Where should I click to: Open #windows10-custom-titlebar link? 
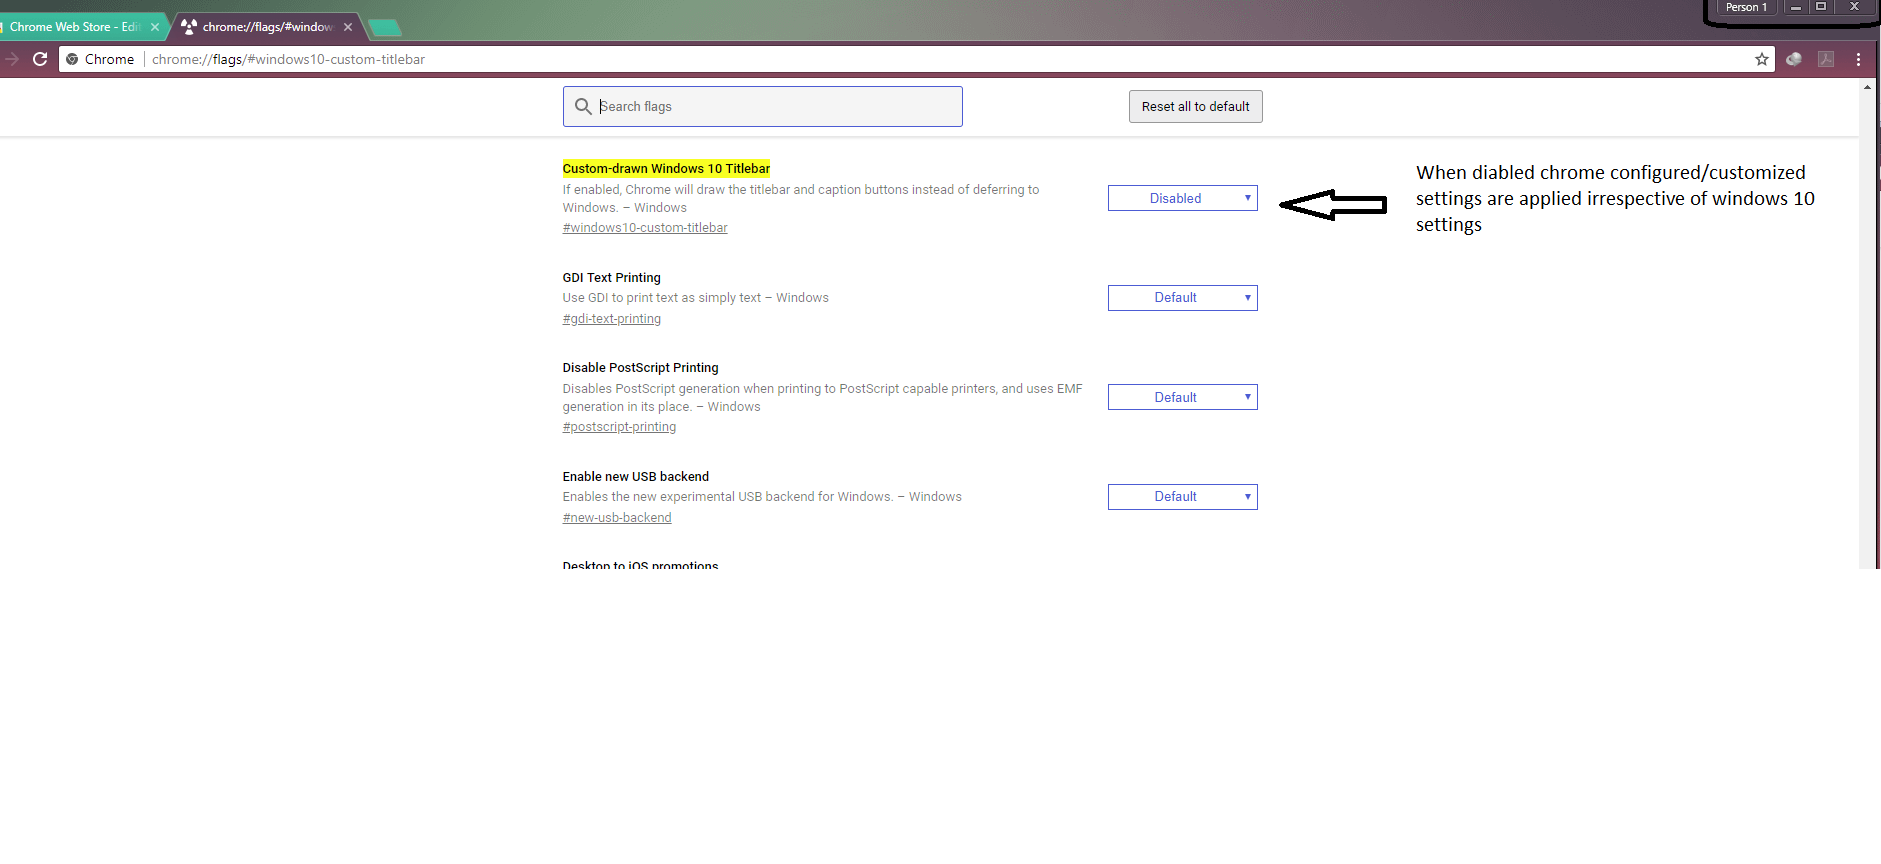[645, 228]
